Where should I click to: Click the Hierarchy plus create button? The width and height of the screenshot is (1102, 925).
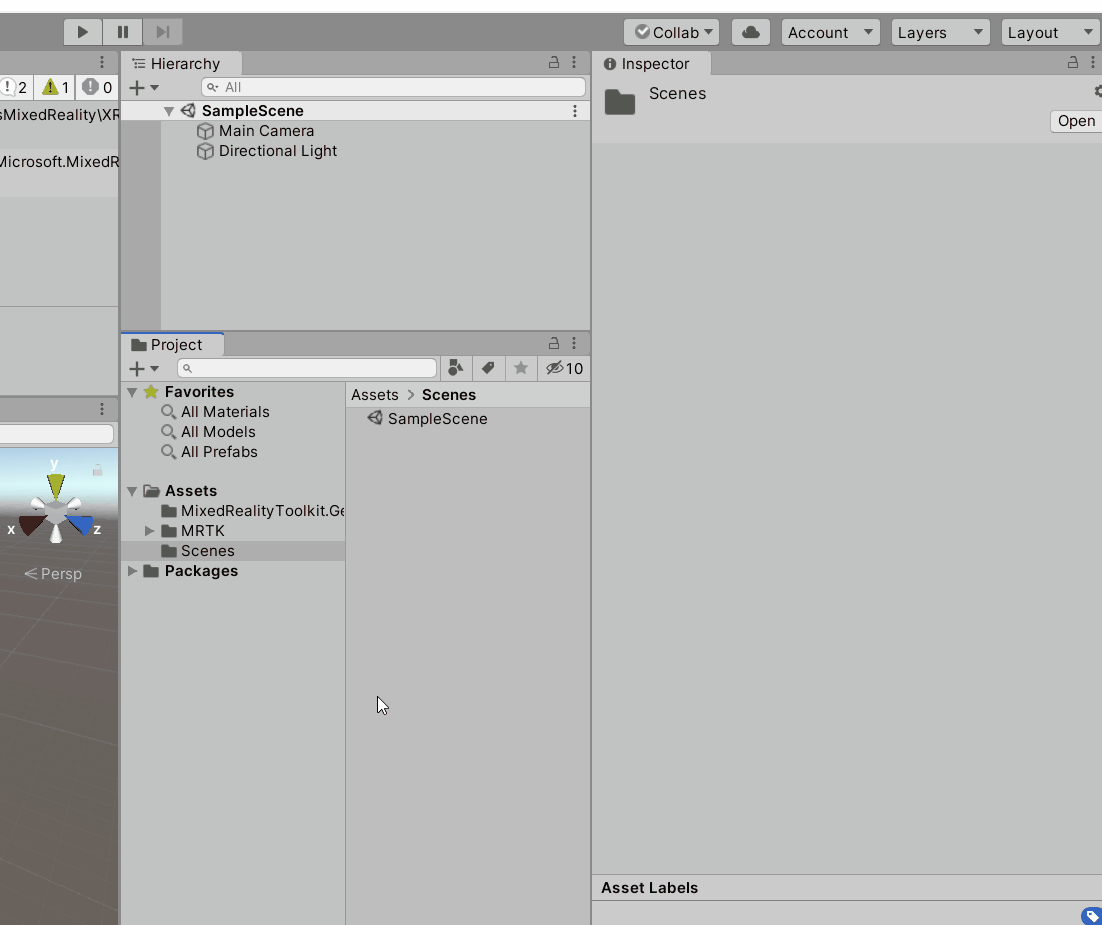tap(143, 88)
